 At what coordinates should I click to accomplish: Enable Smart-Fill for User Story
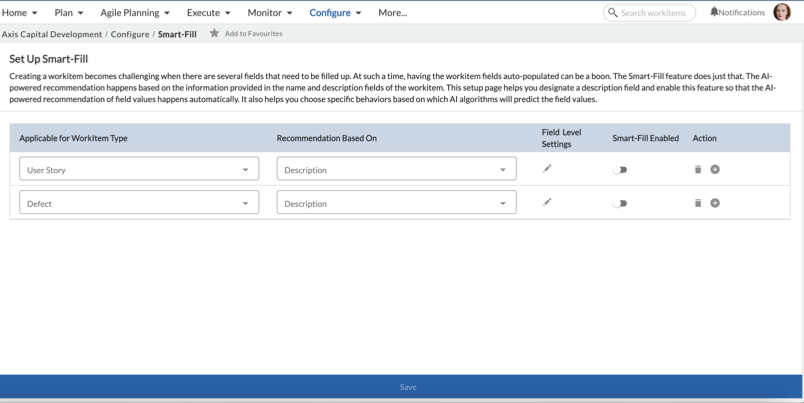tap(620, 170)
